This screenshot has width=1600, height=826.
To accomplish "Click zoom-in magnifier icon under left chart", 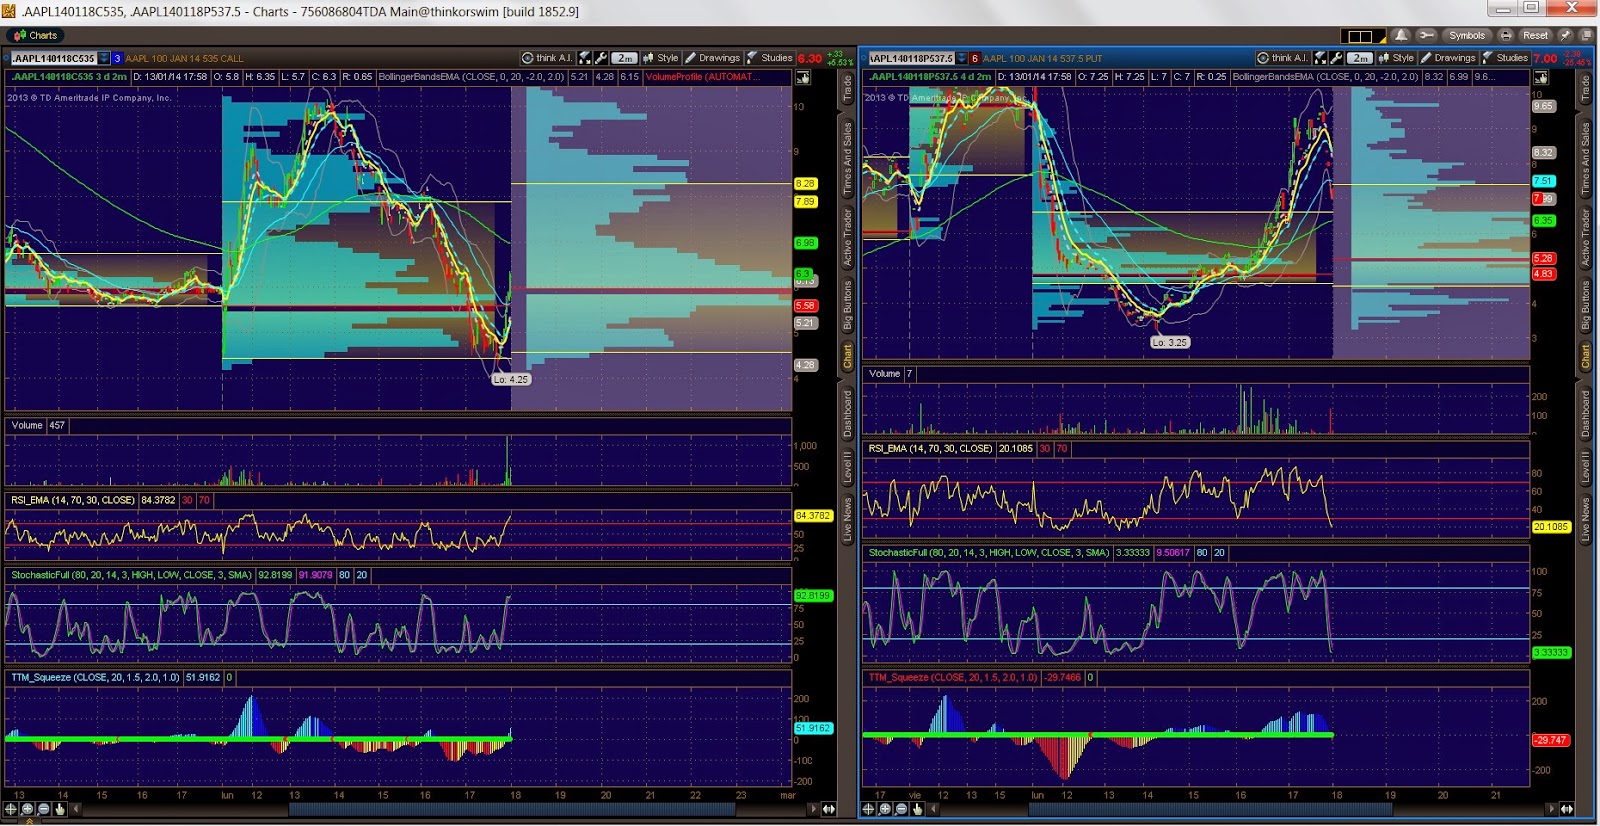I will pos(27,809).
